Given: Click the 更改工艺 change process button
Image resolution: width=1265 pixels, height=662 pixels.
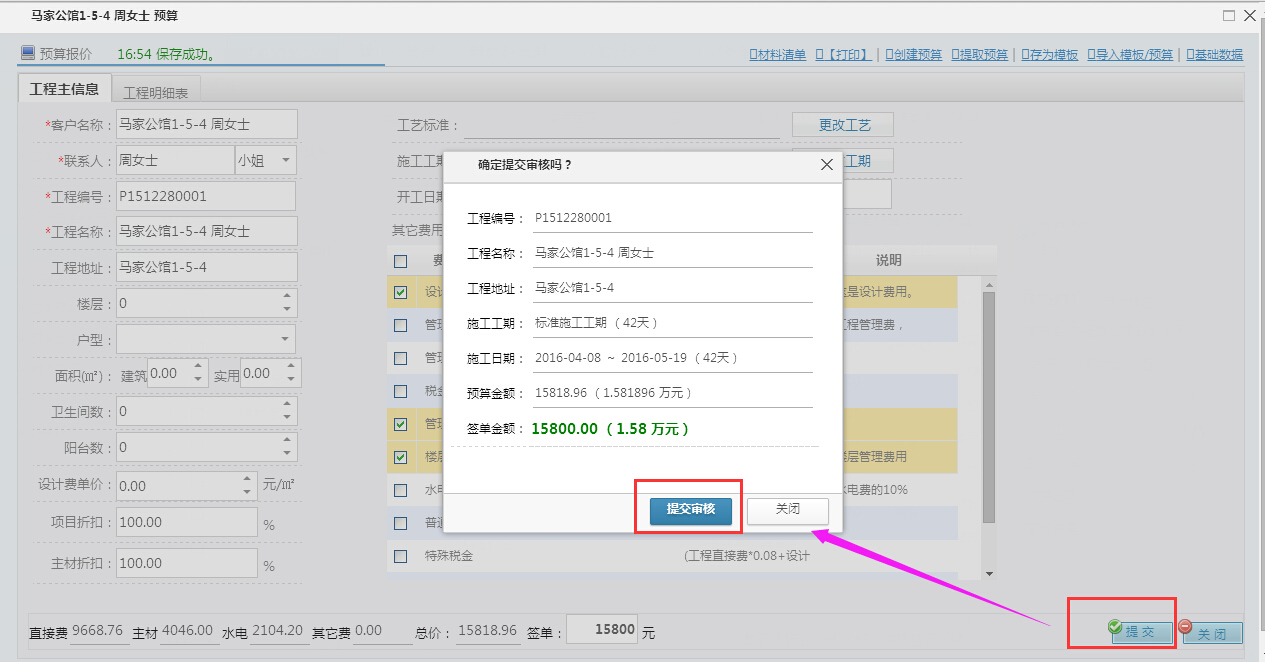Looking at the screenshot, I should point(842,124).
